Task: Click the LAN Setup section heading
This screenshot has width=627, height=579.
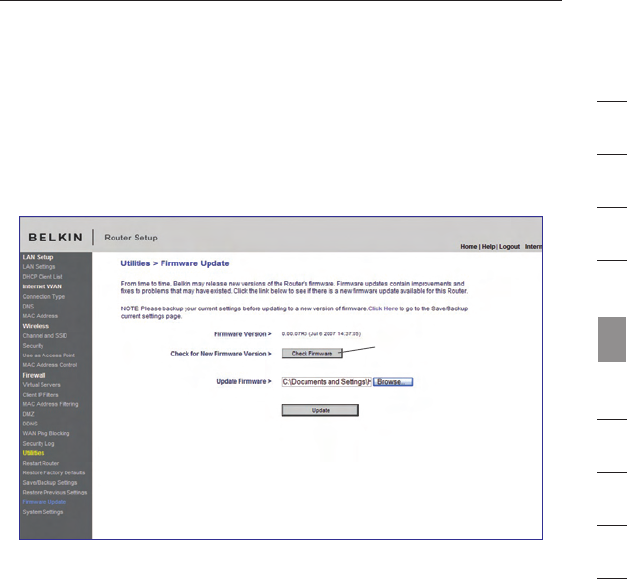Action: pos(38,257)
